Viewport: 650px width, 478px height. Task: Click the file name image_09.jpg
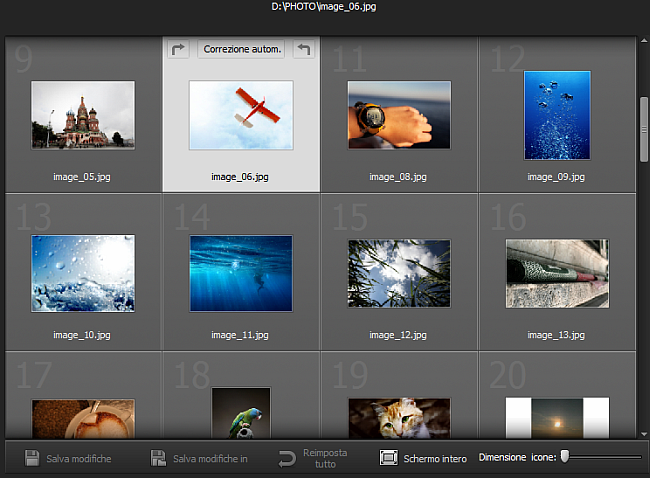point(556,177)
